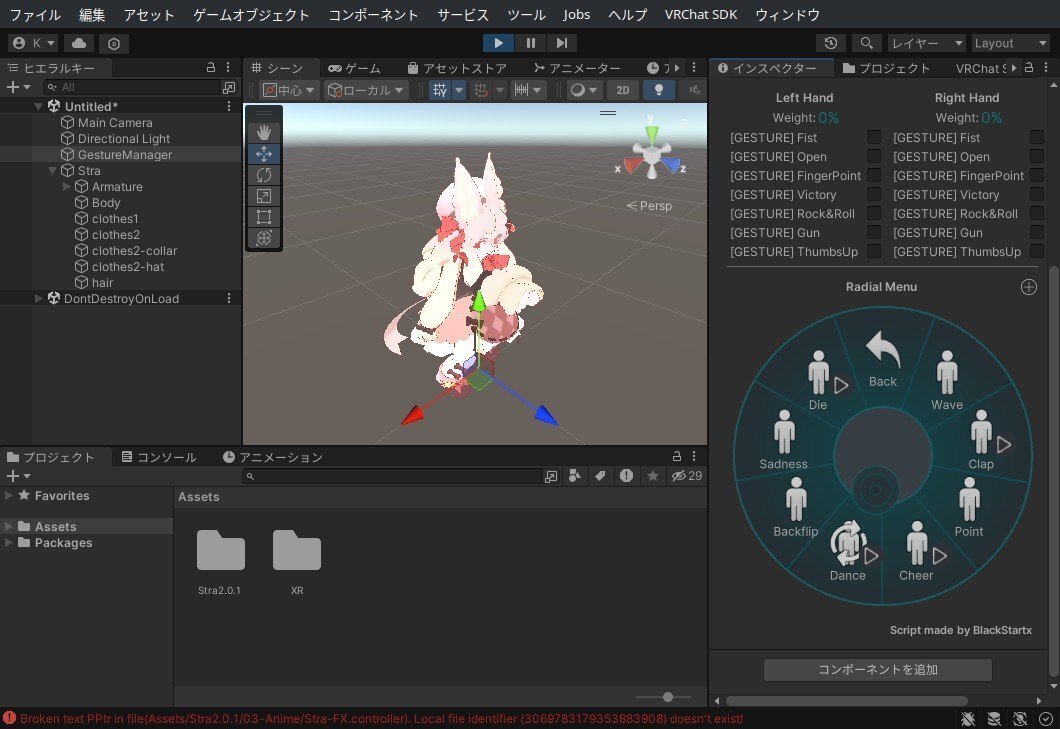
Task: Click the Step frame button
Action: [x=562, y=43]
